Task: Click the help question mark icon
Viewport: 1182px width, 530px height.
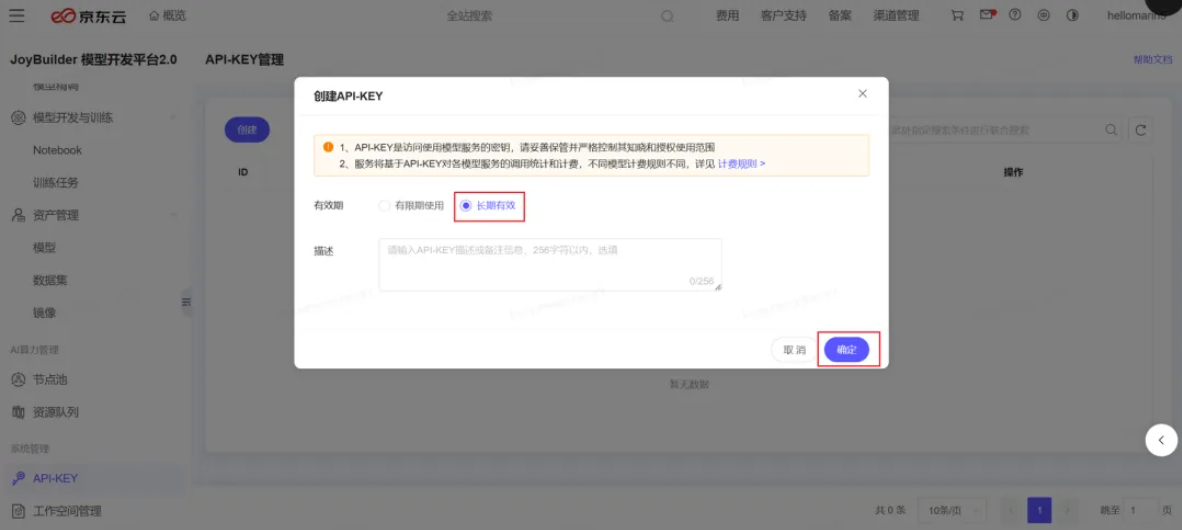Action: pos(1015,16)
